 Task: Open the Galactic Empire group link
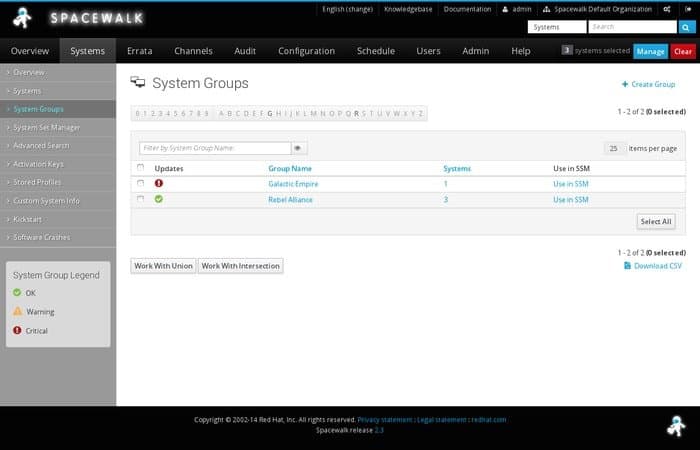(293, 184)
